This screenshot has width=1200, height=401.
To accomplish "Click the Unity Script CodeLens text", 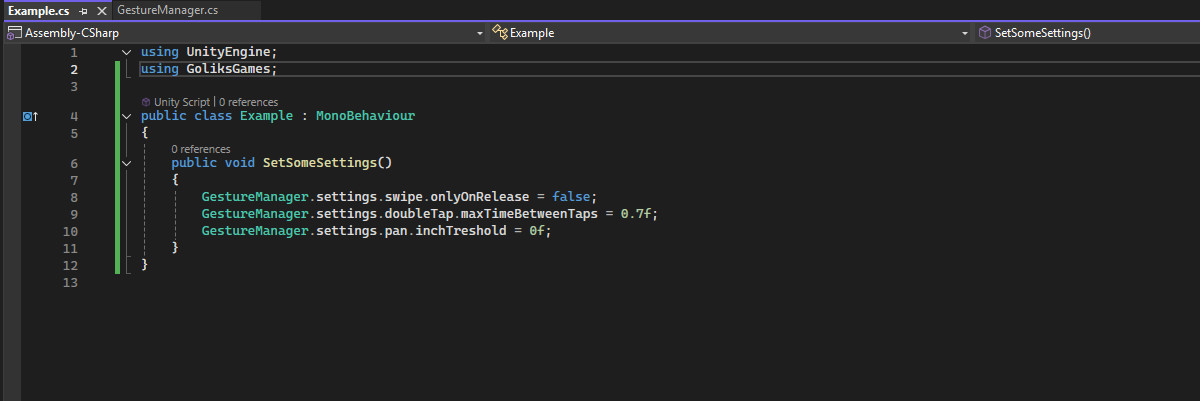I will pos(182,102).
